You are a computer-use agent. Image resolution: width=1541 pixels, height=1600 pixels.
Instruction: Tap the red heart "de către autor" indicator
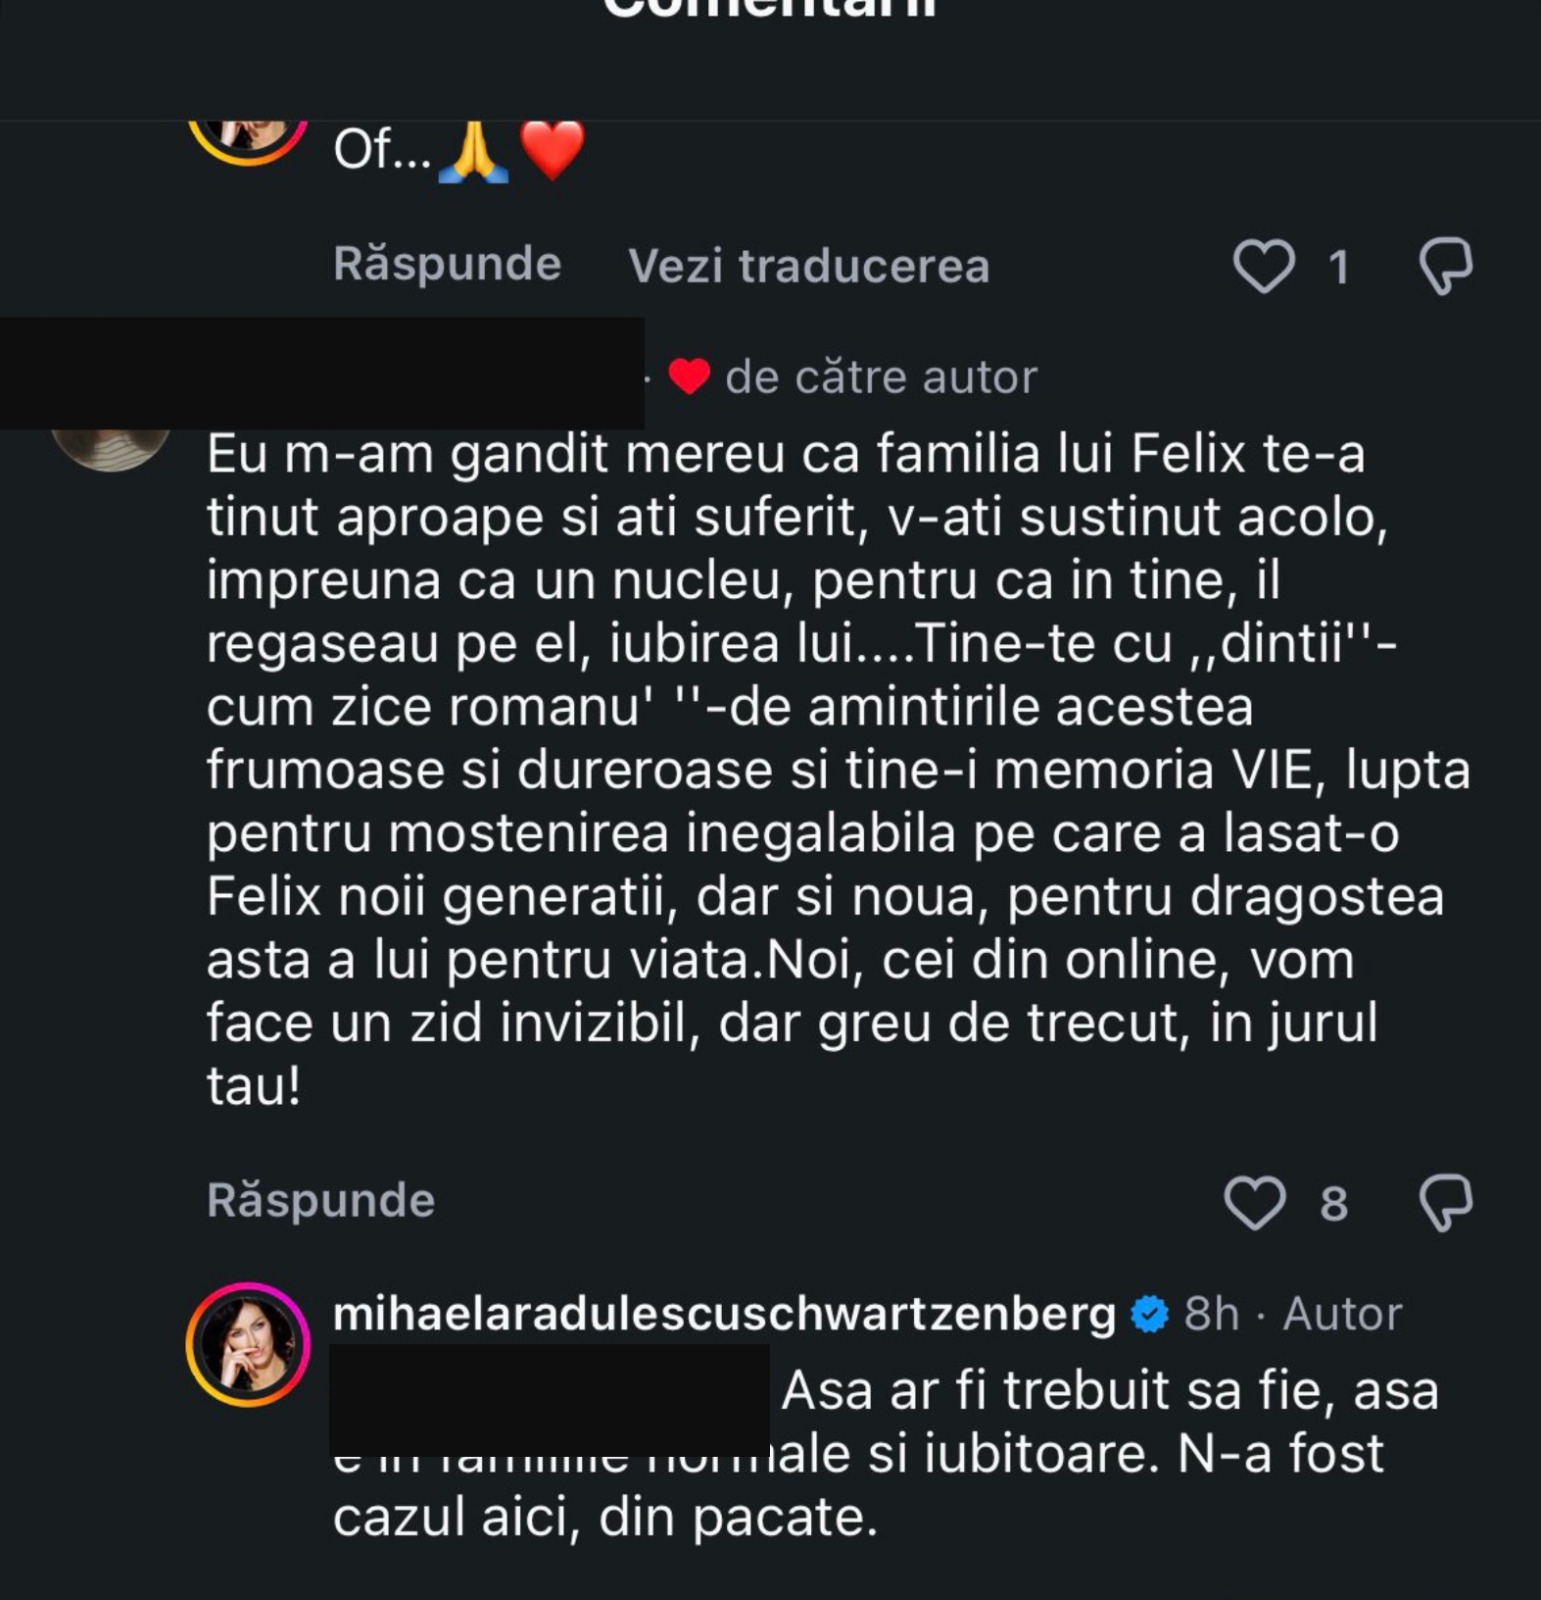689,377
